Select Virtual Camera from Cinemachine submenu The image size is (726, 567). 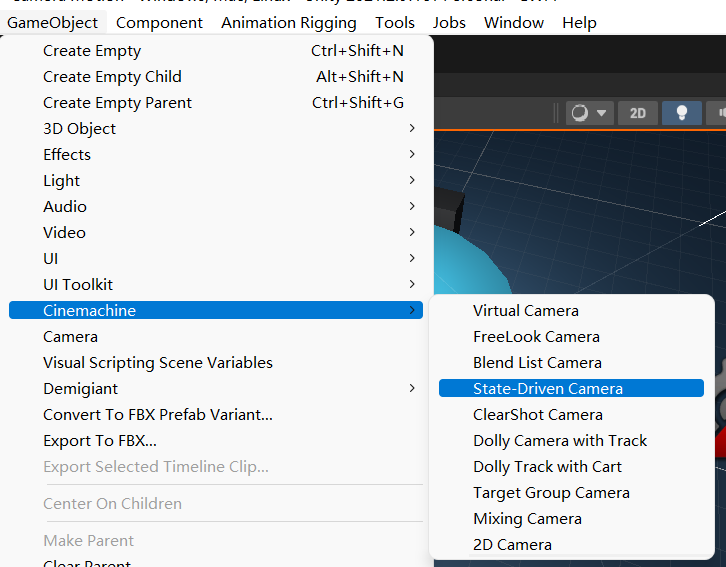[526, 310]
